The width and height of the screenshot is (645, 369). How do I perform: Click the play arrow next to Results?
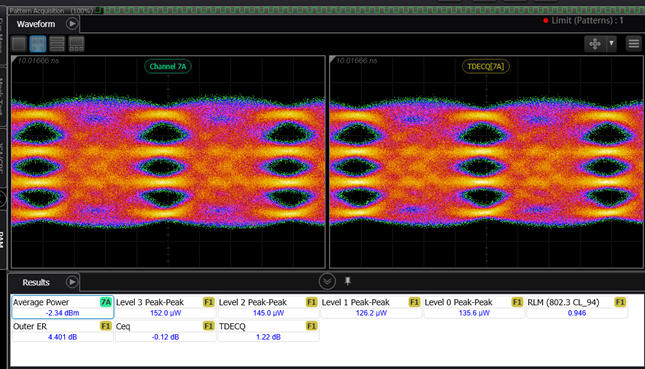pyautogui.click(x=72, y=282)
